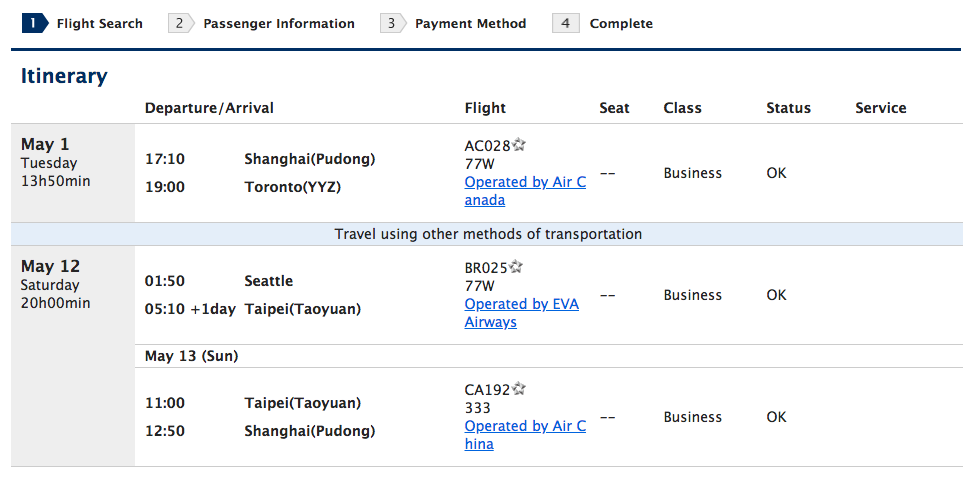
Task: Open Operated by EVA Airways link
Action: [x=522, y=313]
